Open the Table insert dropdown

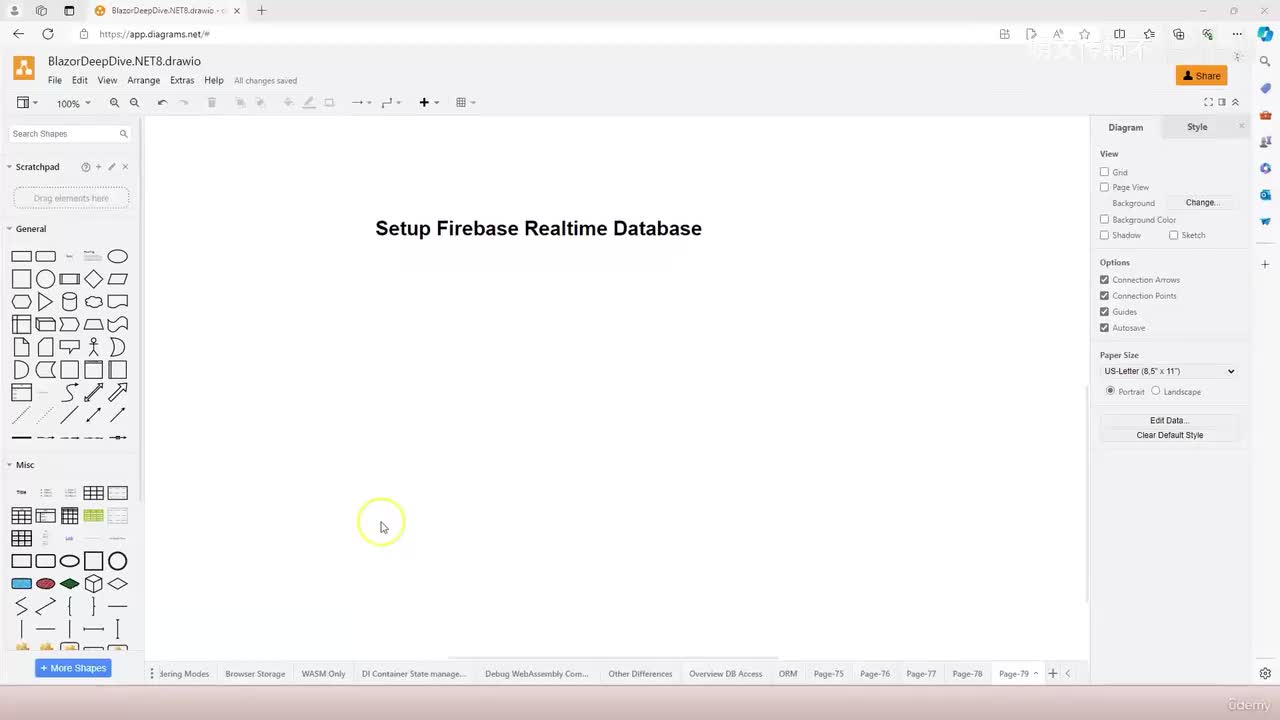(465, 103)
